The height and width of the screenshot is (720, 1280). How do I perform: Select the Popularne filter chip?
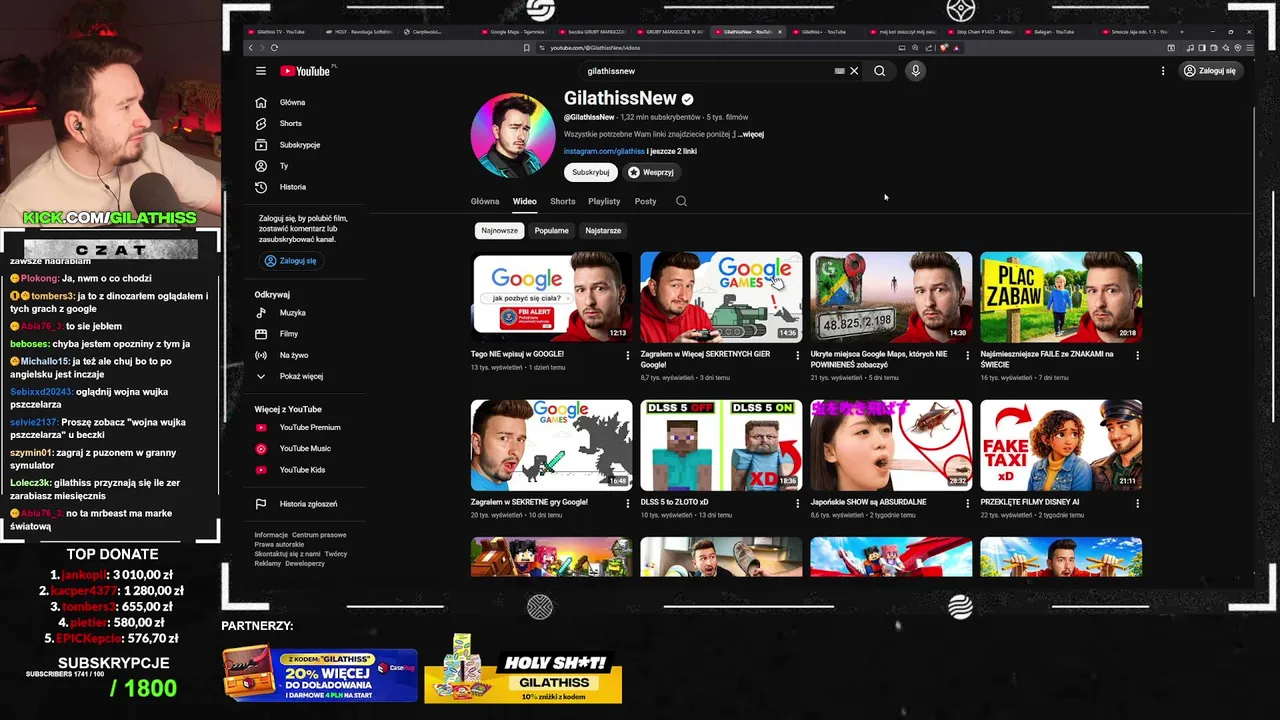tap(551, 231)
